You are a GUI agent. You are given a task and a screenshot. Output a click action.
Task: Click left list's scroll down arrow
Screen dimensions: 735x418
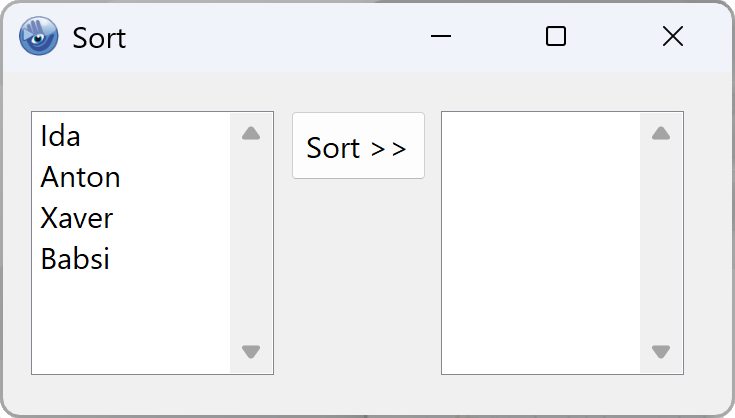251,352
